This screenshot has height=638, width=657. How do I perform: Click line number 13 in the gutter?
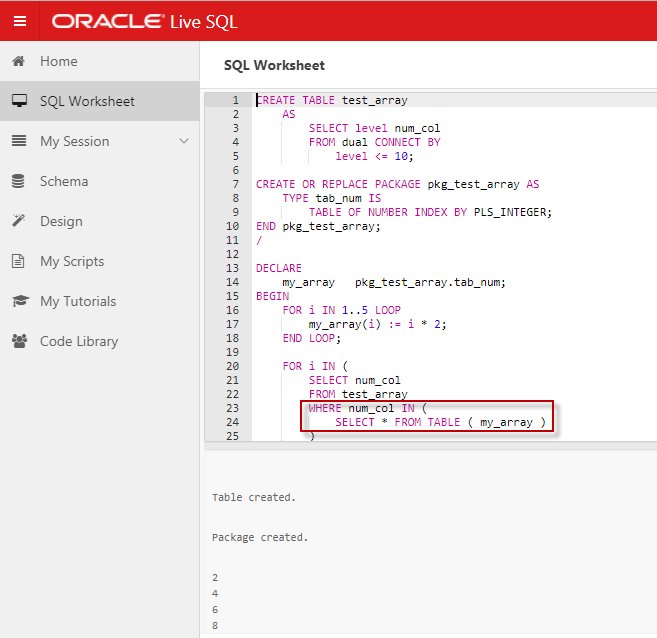tap(233, 268)
